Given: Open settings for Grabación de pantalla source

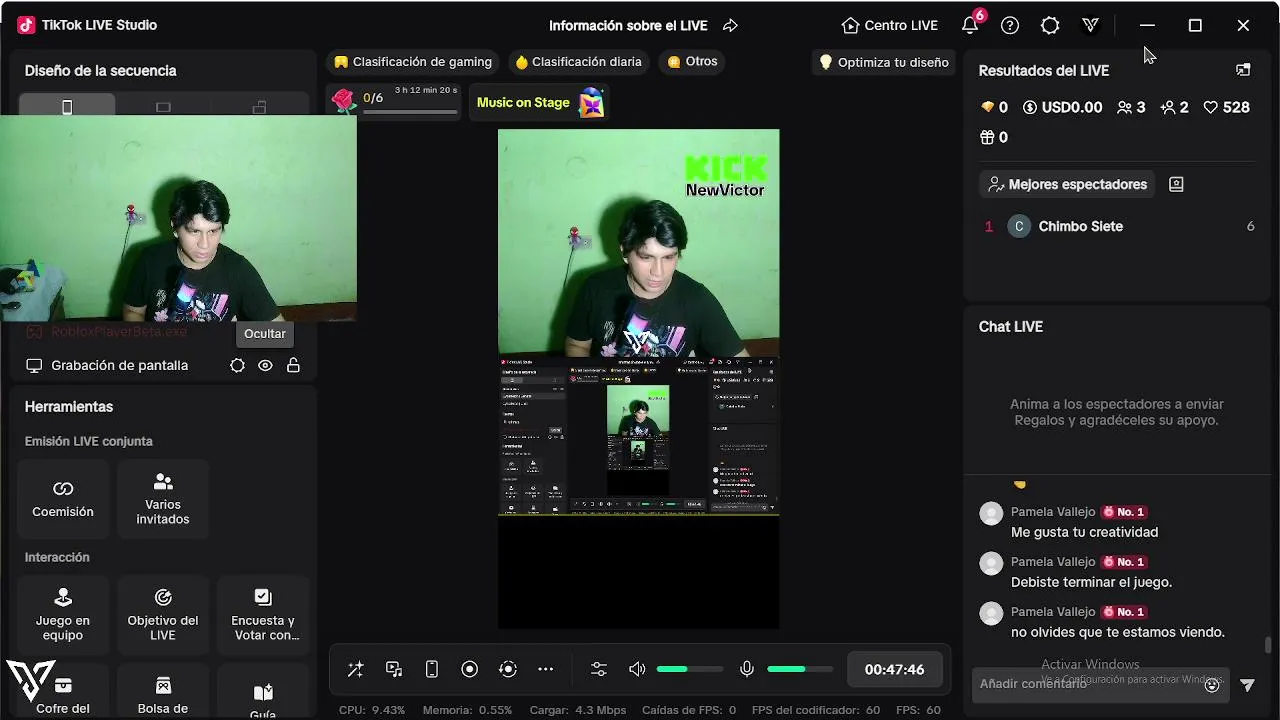Looking at the screenshot, I should tap(237, 366).
